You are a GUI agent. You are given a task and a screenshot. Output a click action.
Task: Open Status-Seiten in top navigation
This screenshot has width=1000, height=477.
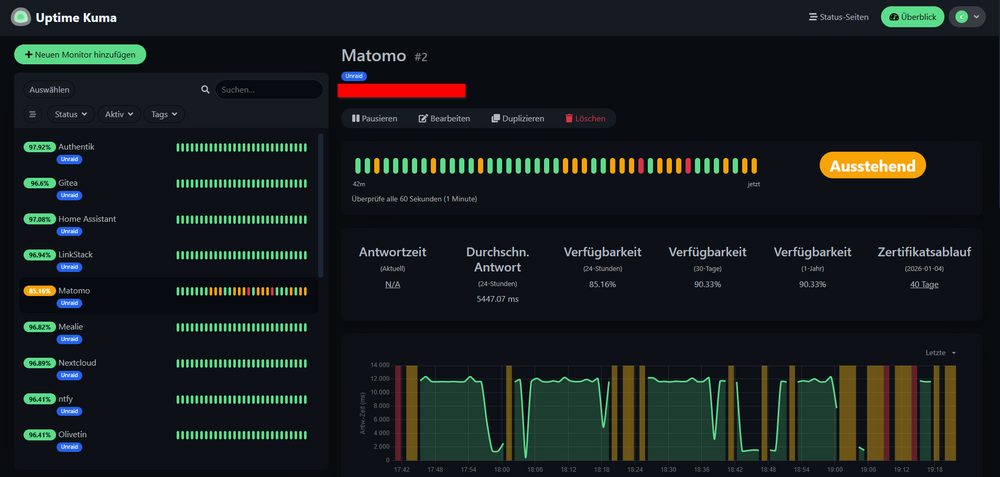click(839, 17)
